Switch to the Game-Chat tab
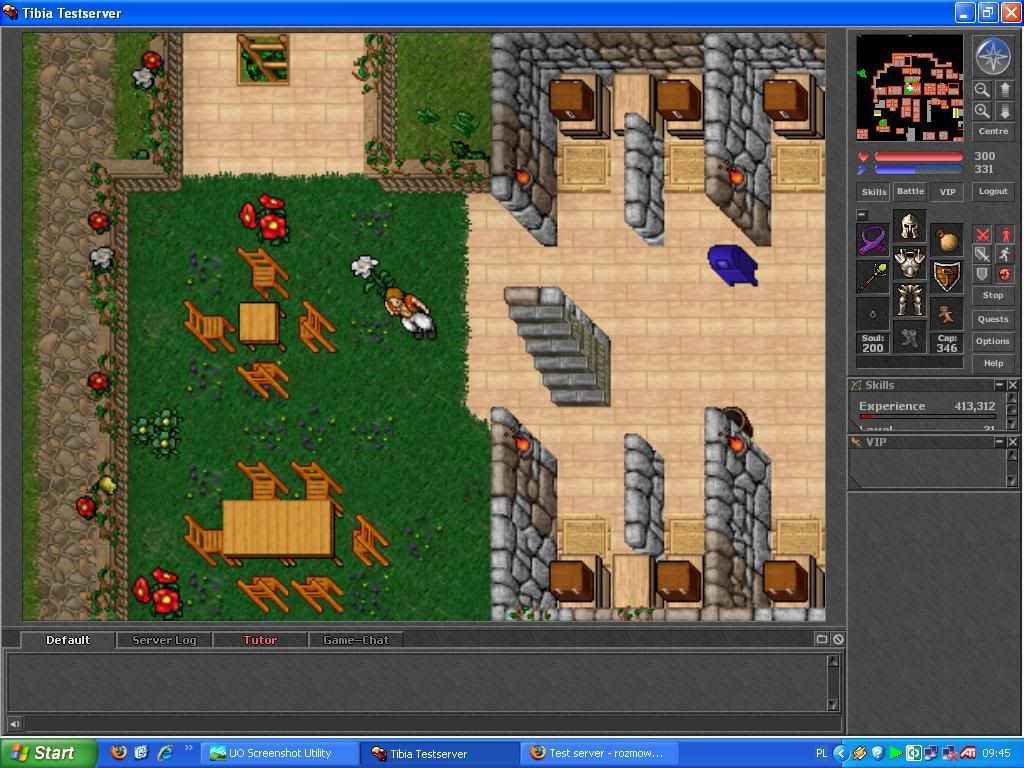 click(x=356, y=640)
